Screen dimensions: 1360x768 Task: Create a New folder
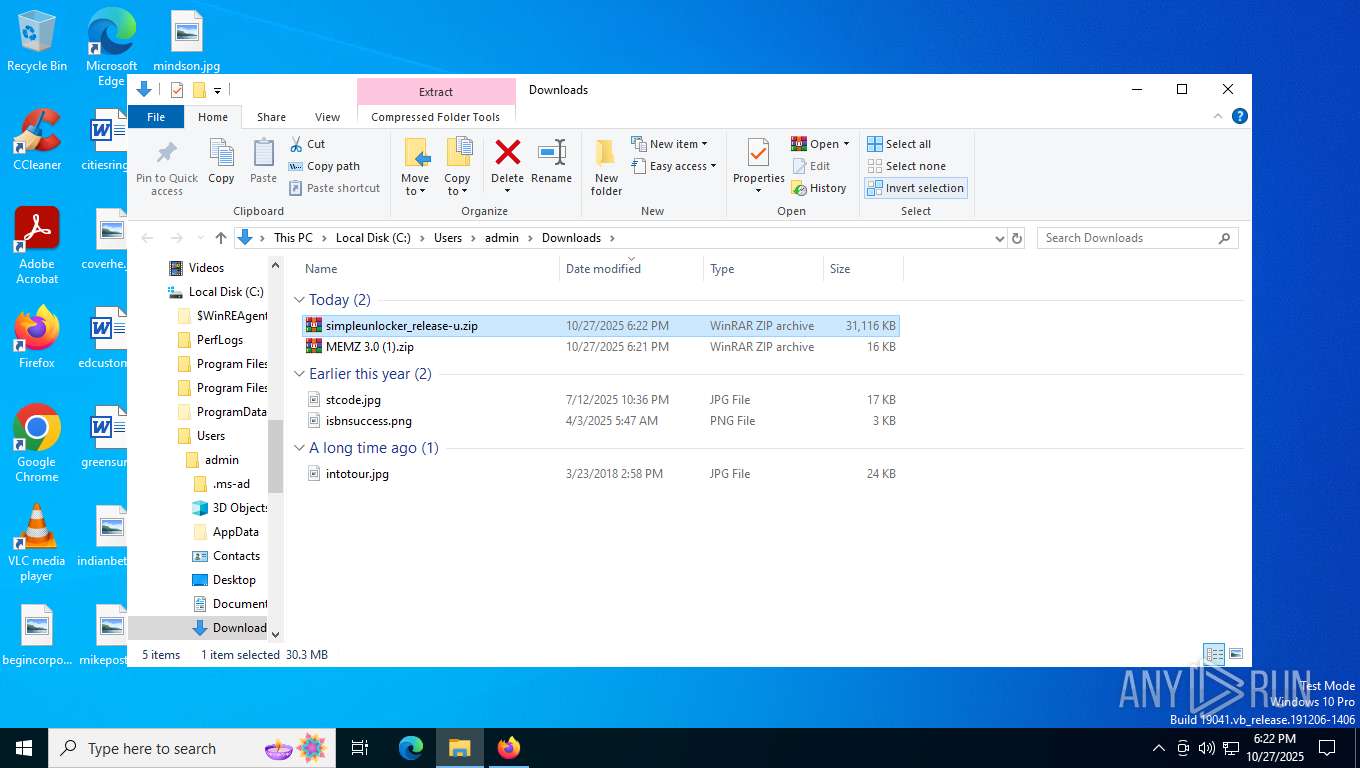[606, 167]
